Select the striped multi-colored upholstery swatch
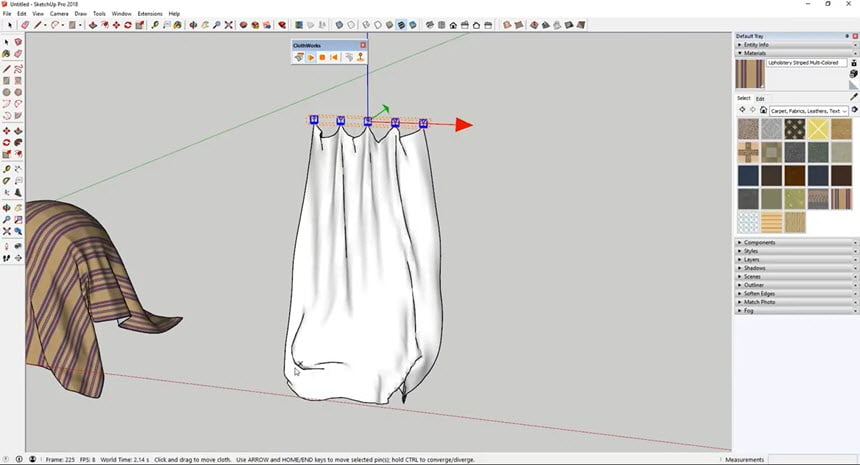 point(841,199)
